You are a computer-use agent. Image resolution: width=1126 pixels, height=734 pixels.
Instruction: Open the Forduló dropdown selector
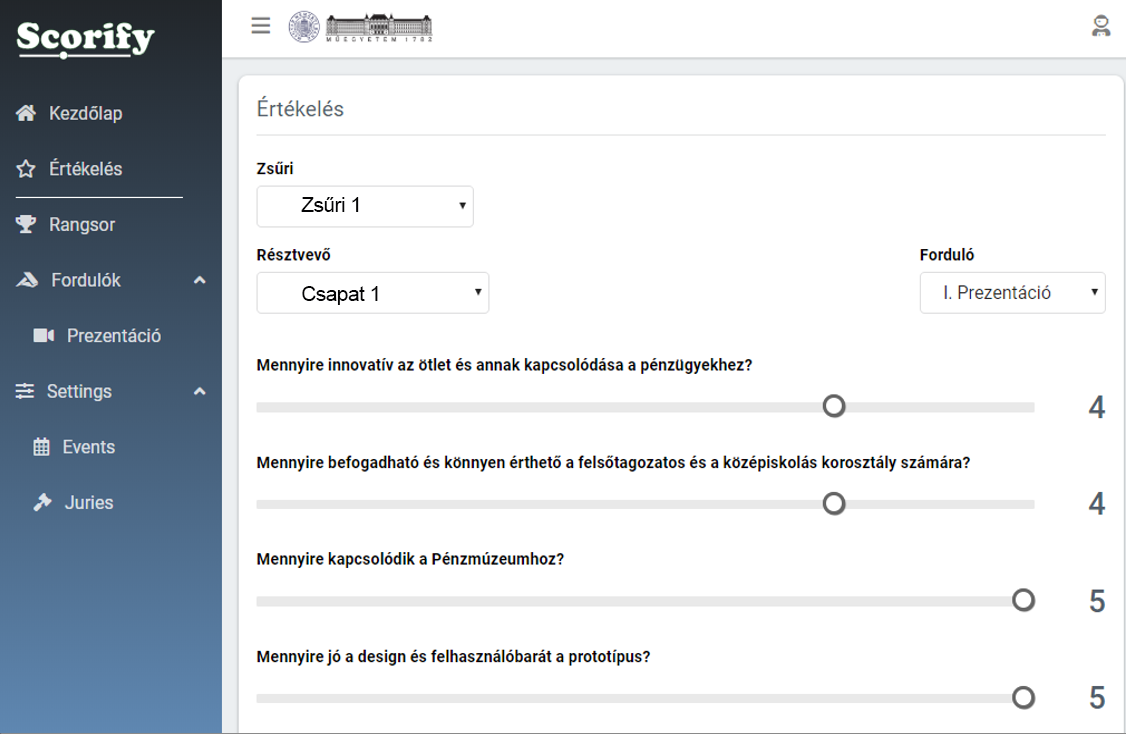click(x=1012, y=293)
